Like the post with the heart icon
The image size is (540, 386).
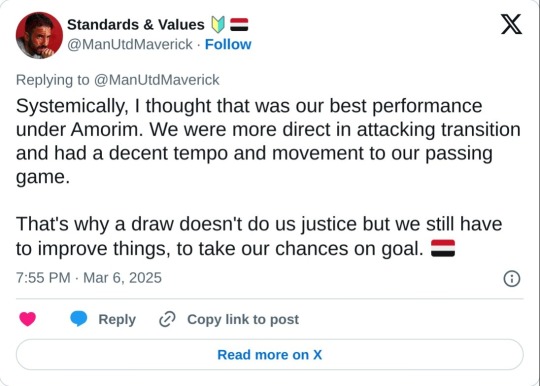28,319
